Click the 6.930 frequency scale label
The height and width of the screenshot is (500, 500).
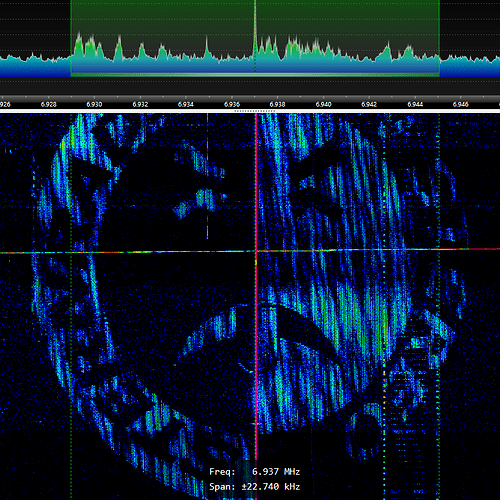(x=94, y=104)
